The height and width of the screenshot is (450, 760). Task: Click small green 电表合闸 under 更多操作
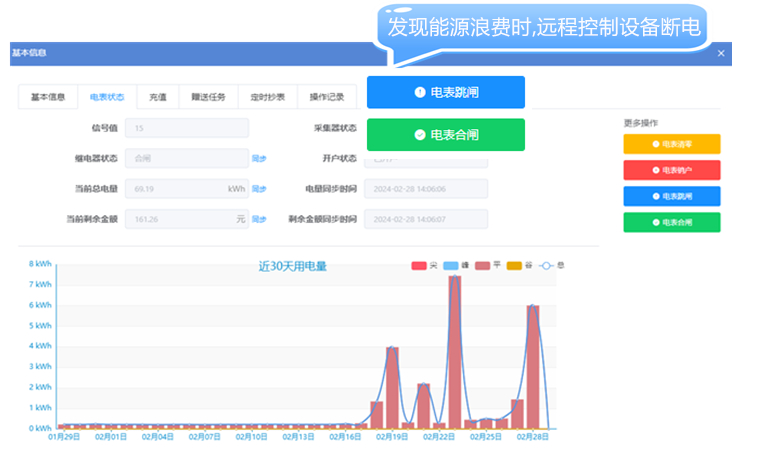click(x=671, y=222)
